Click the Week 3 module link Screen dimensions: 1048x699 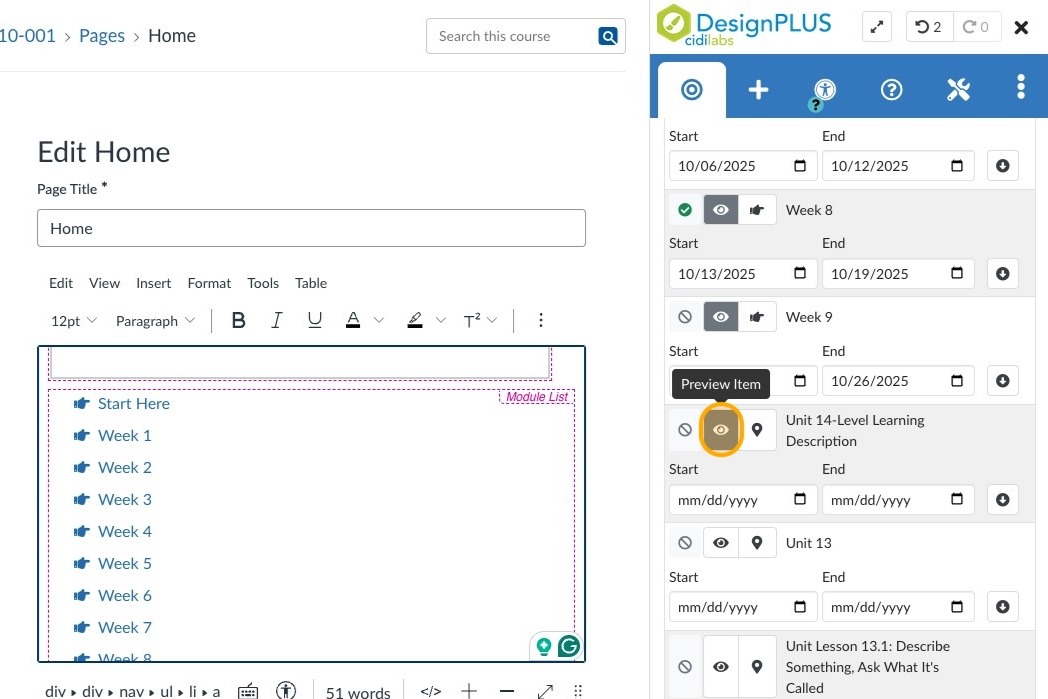pos(125,499)
